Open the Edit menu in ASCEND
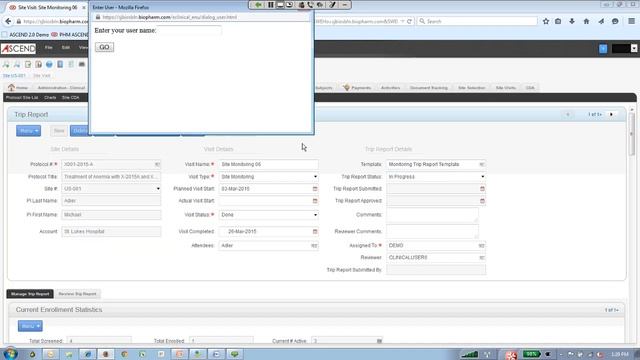 (66, 48)
